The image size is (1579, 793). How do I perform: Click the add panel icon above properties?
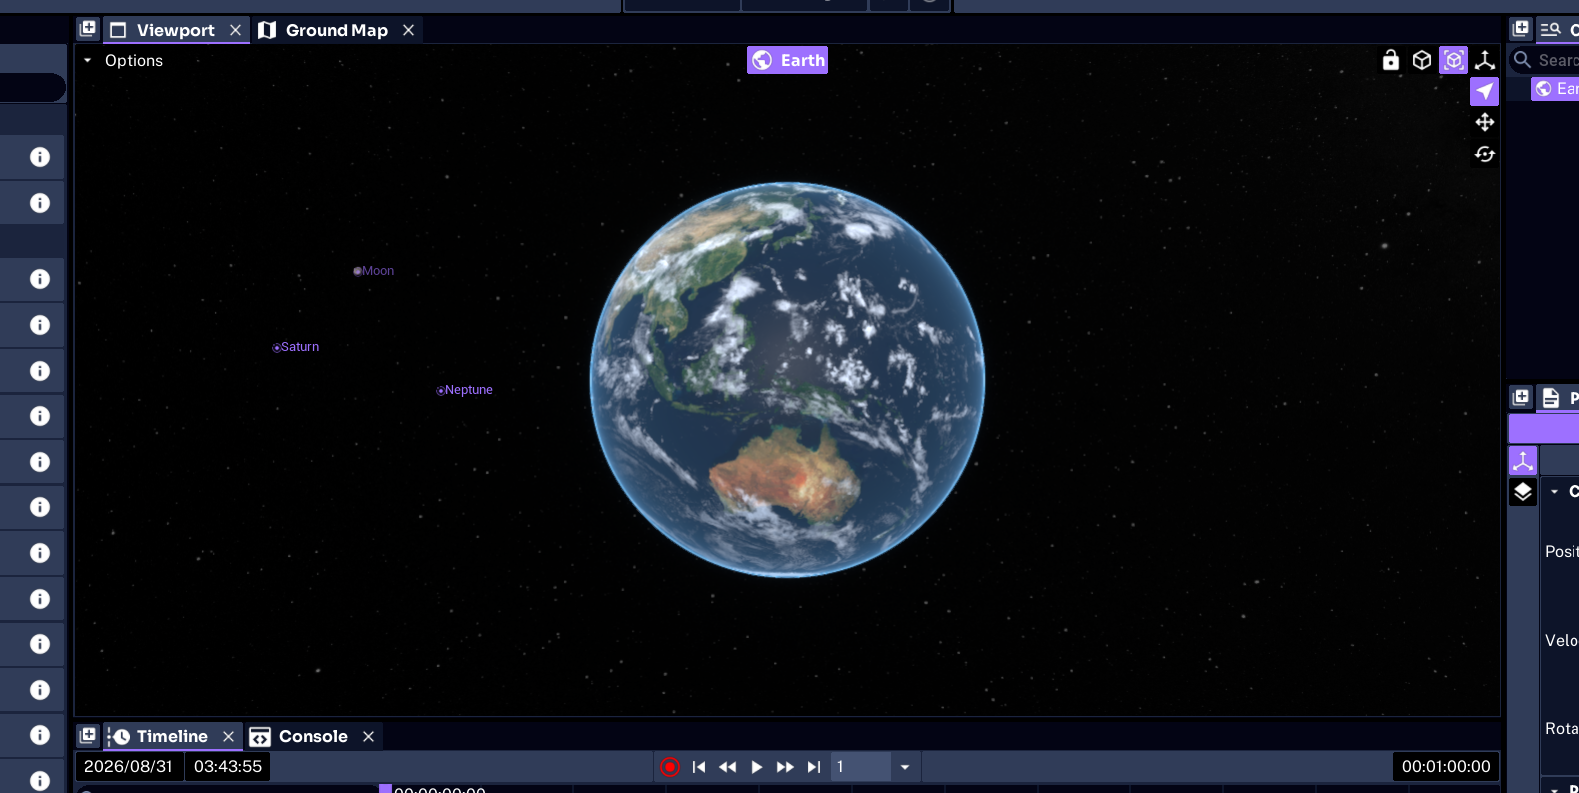1521,397
